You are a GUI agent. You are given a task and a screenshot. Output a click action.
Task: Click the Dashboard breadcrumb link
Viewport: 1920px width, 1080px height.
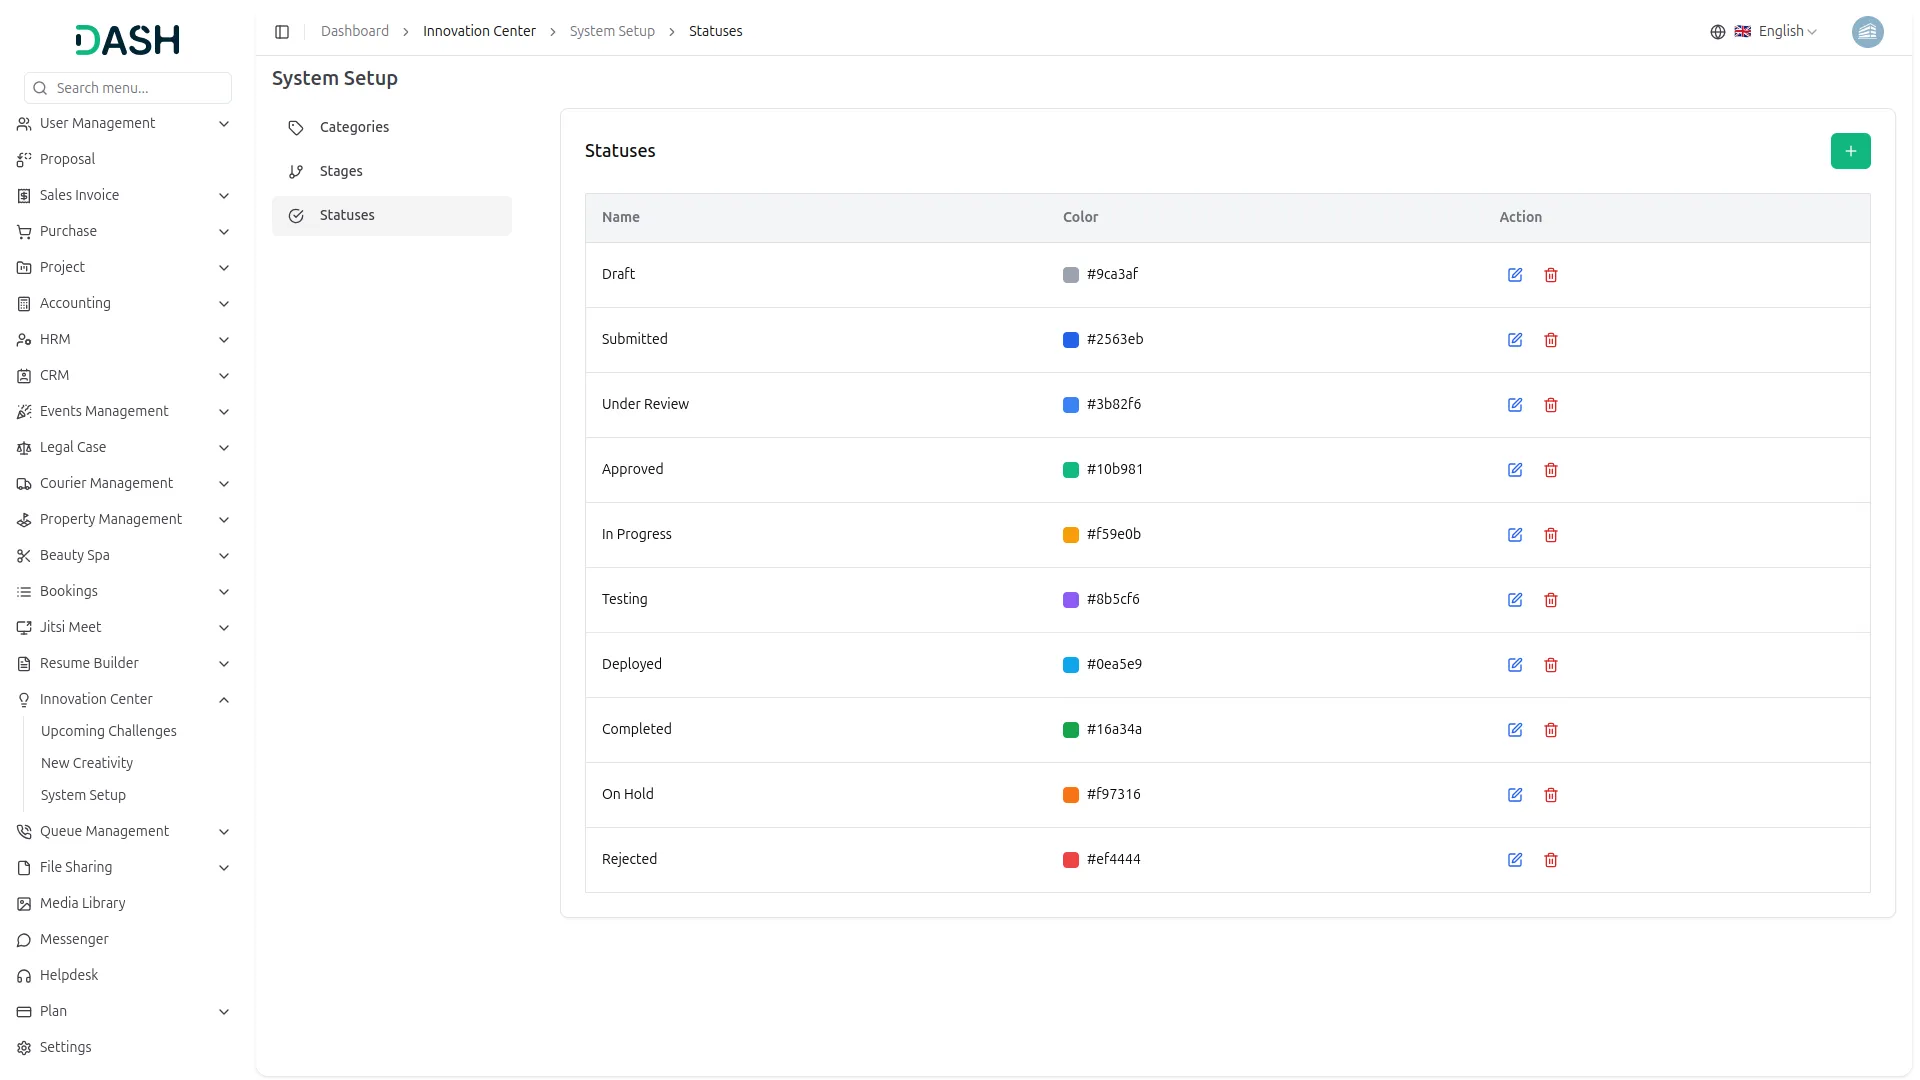(355, 32)
